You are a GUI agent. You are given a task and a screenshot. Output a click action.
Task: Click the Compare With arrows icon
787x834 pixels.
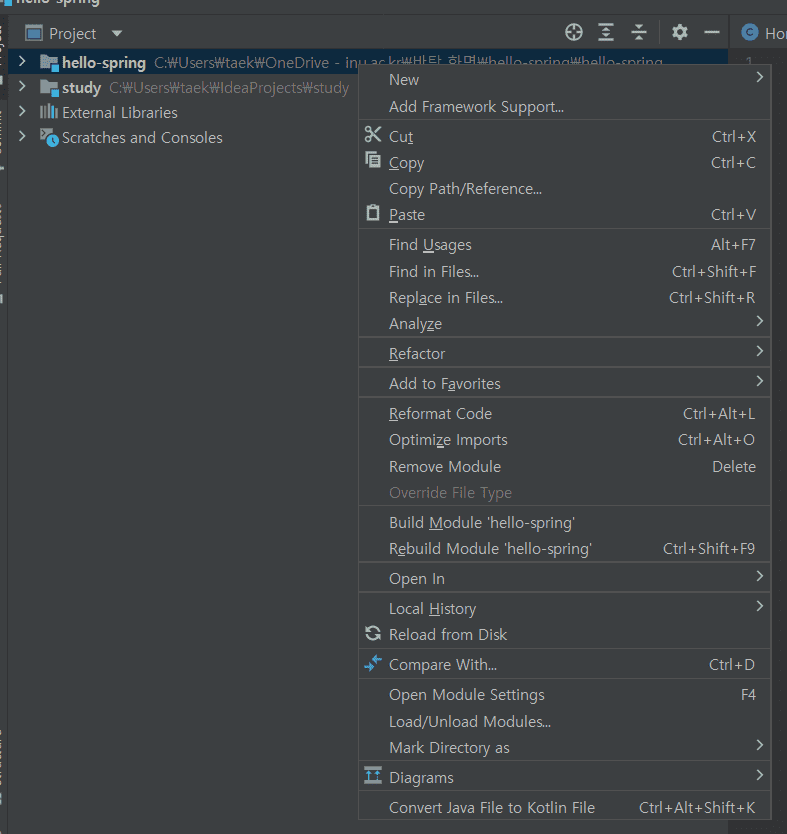[x=373, y=663]
